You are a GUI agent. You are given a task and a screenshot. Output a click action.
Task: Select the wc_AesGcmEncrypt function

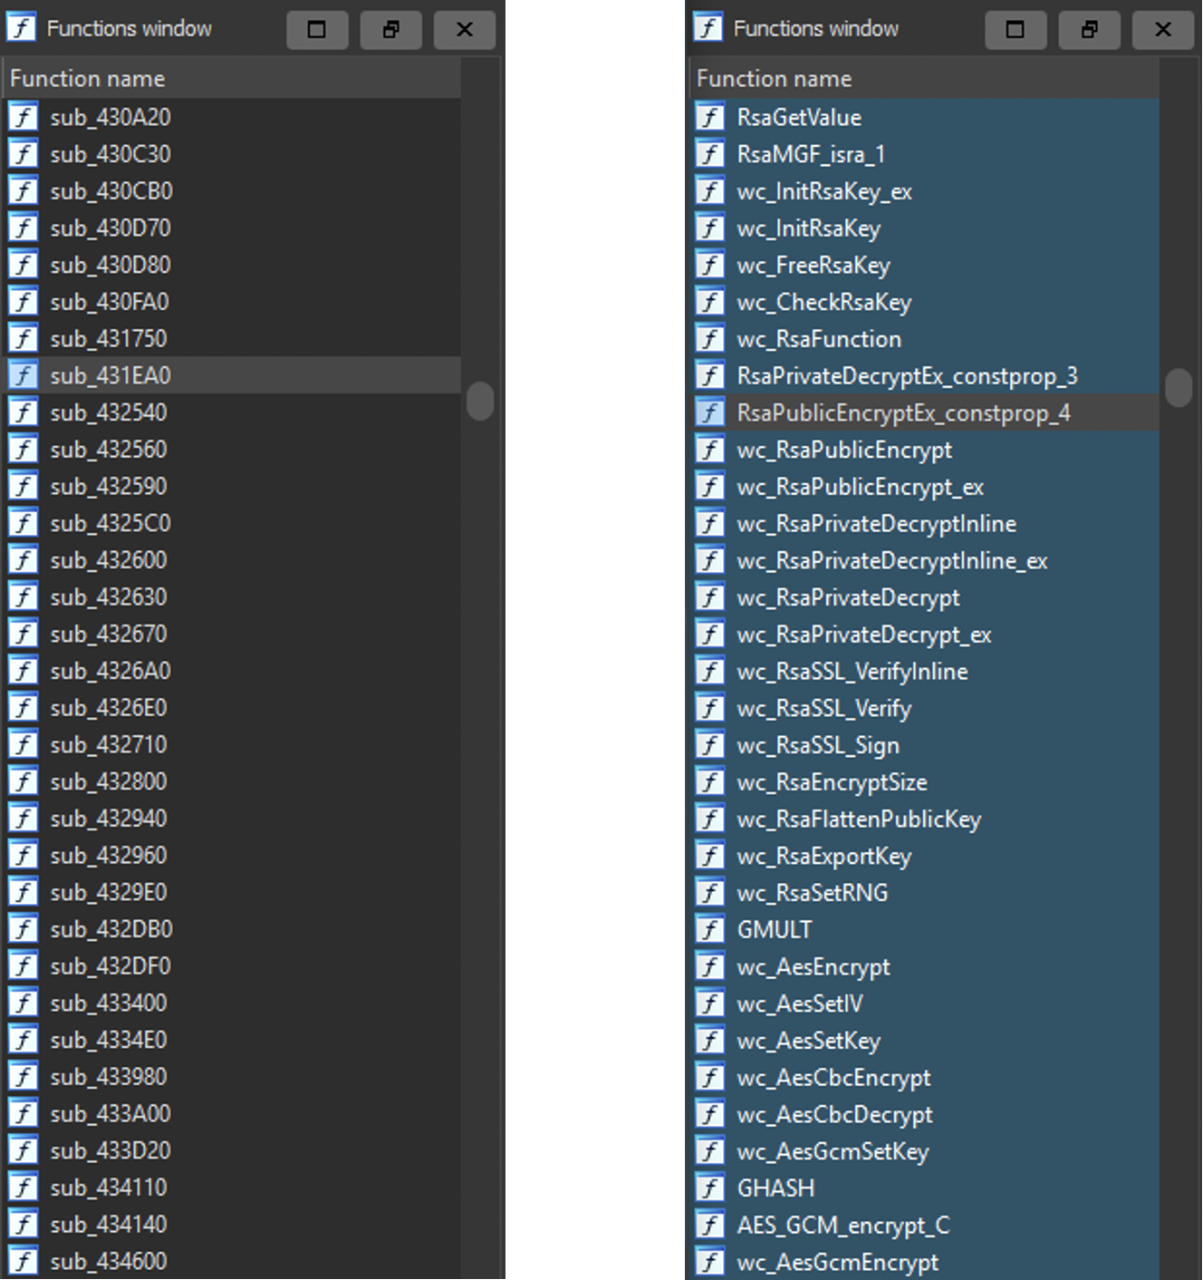837,1262
